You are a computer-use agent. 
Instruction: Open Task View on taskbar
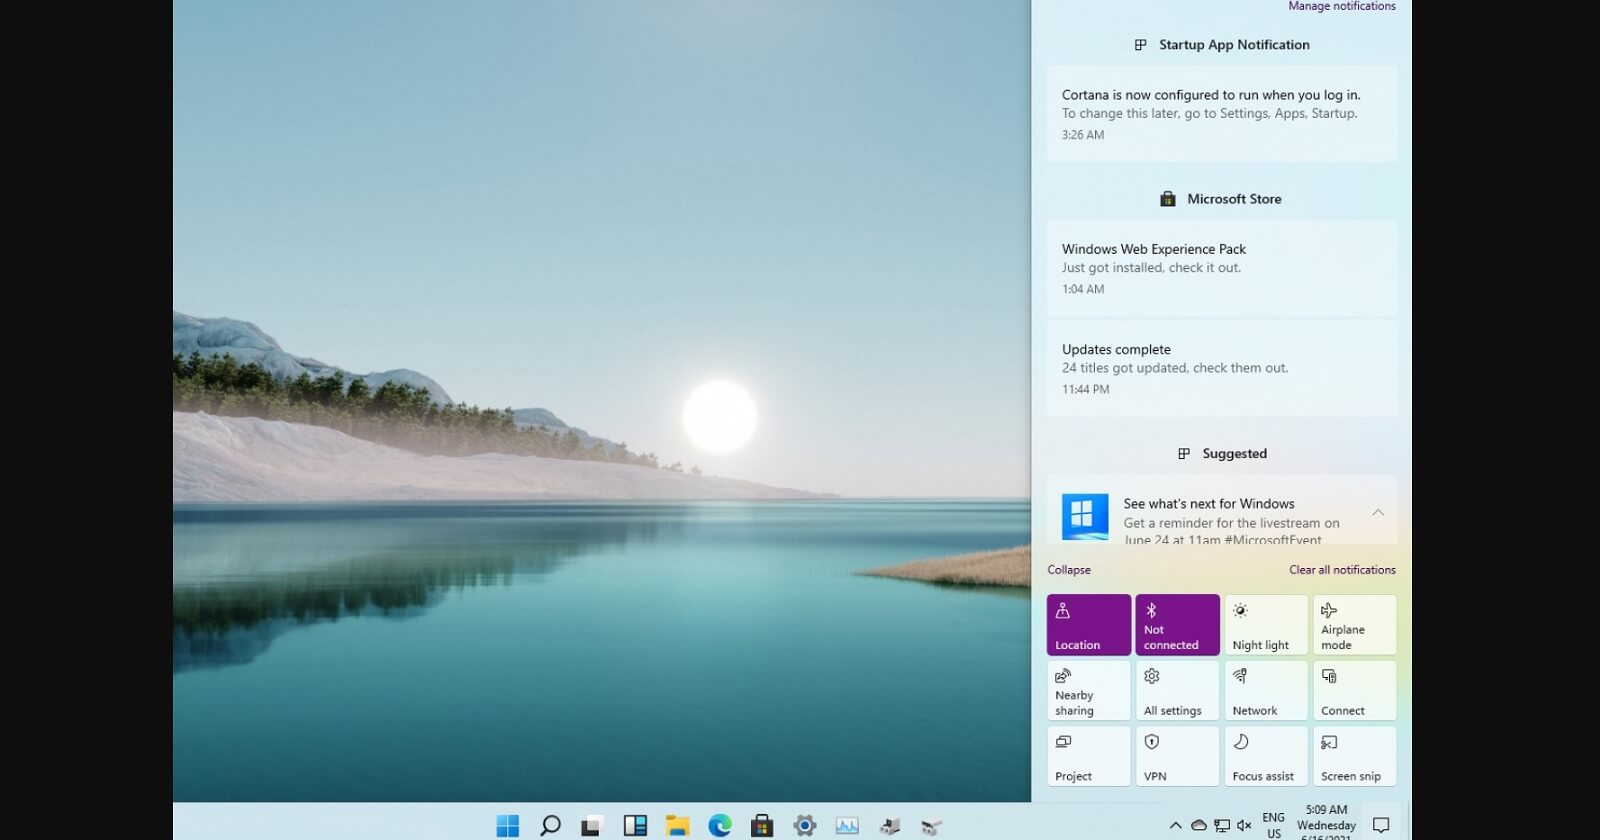(591, 826)
